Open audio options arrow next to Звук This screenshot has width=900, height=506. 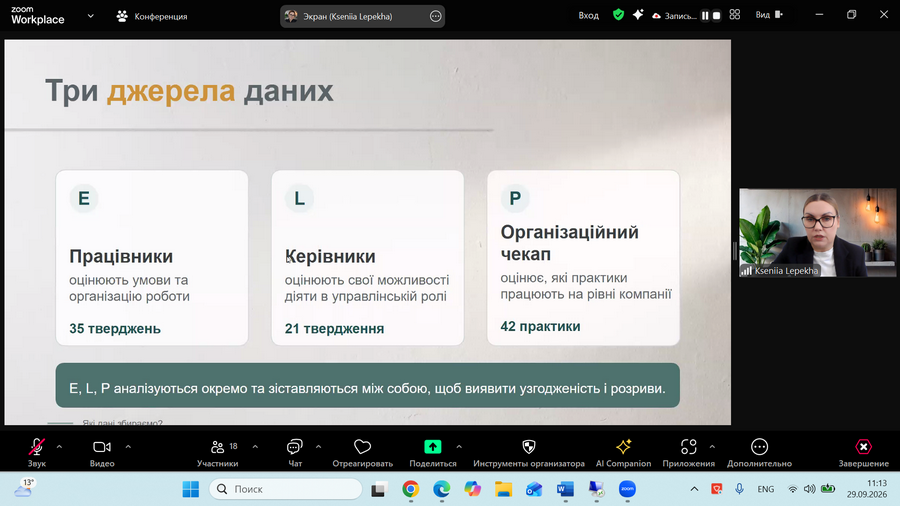pos(59,446)
